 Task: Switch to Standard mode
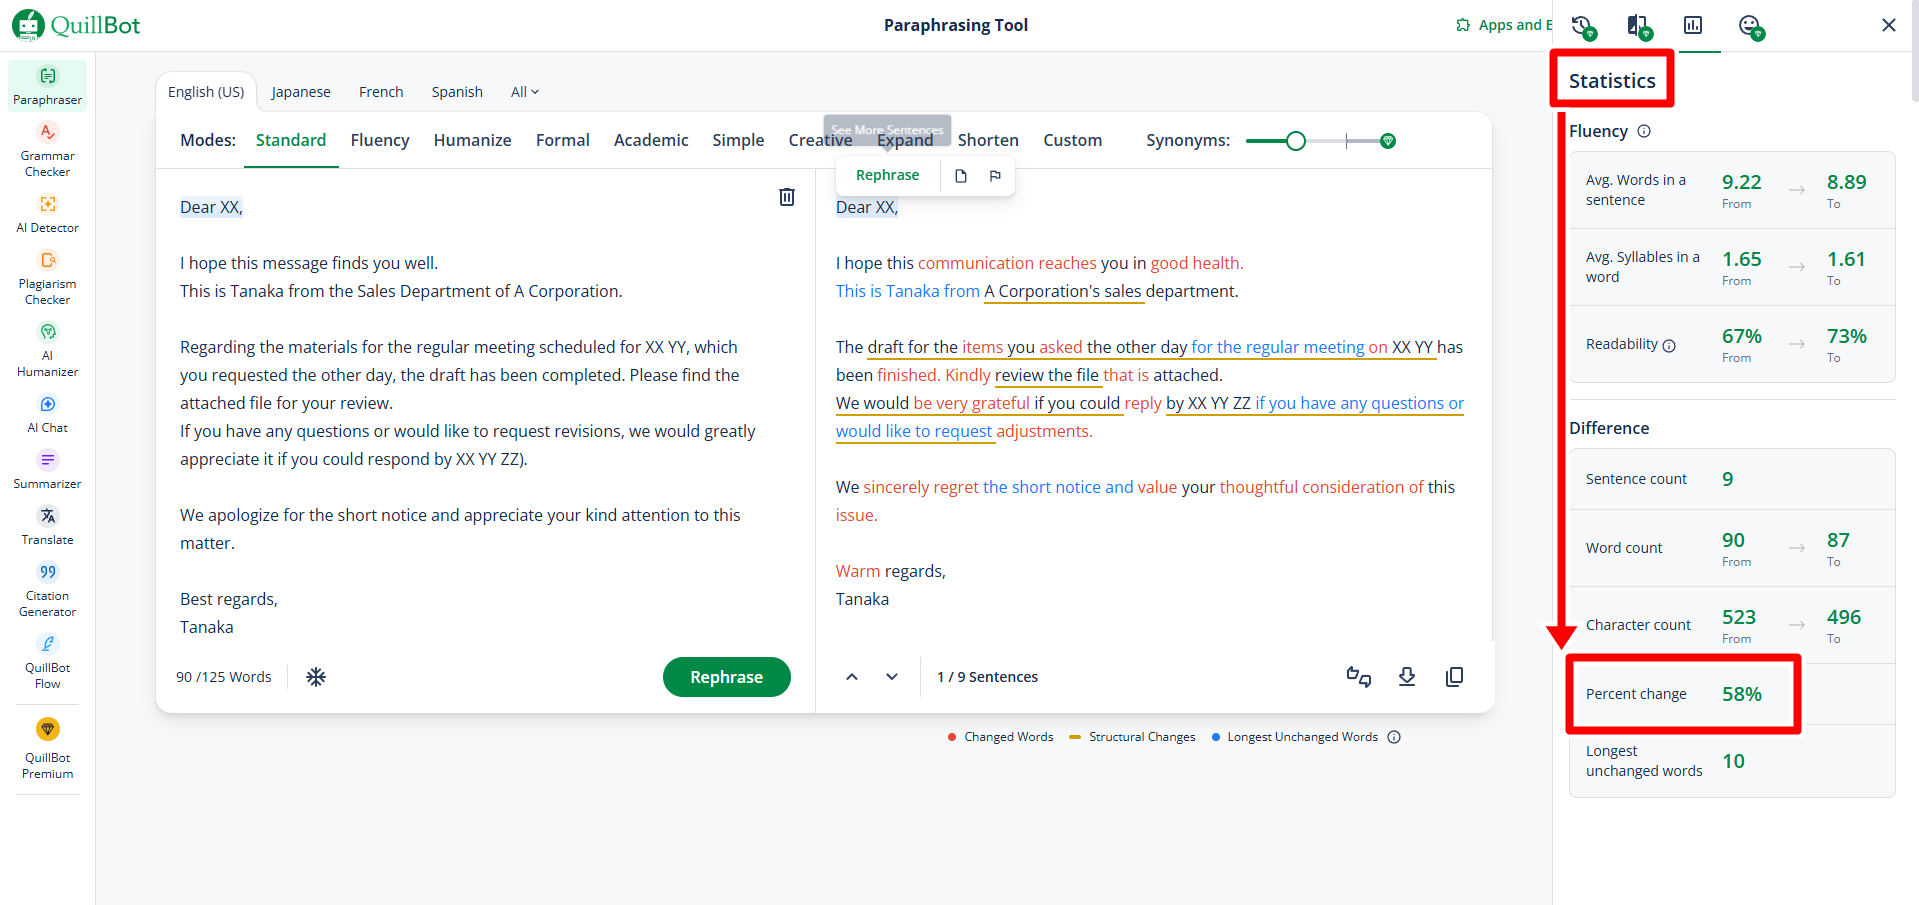291,140
